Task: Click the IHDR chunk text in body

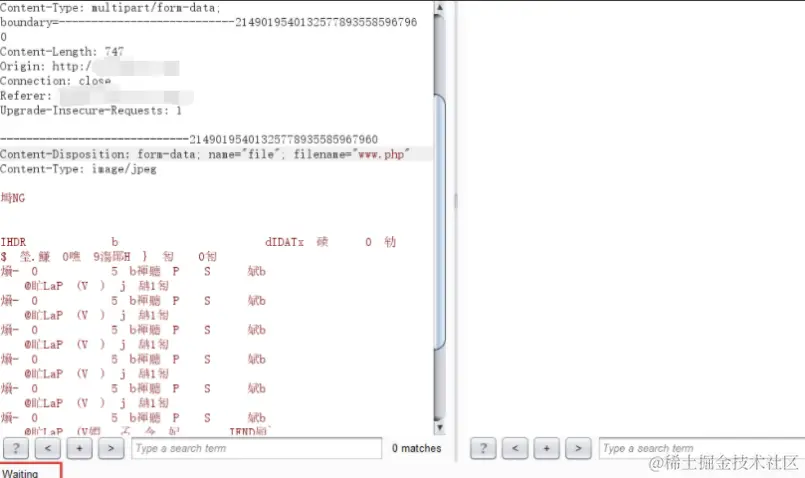Action: 13,242
